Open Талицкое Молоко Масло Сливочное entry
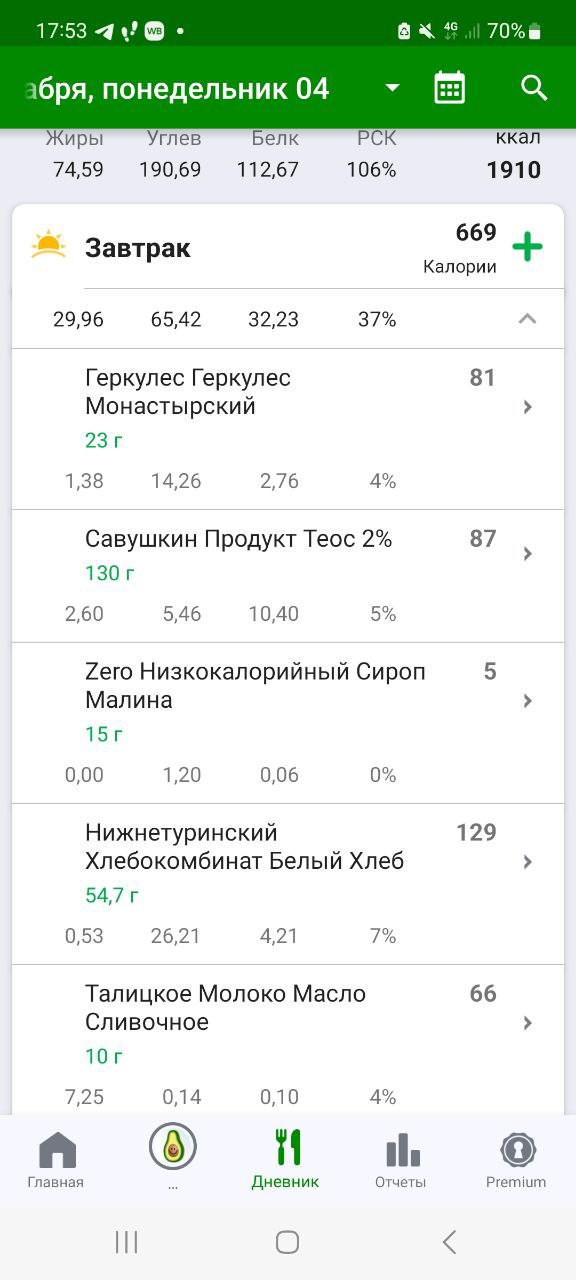 288,1040
